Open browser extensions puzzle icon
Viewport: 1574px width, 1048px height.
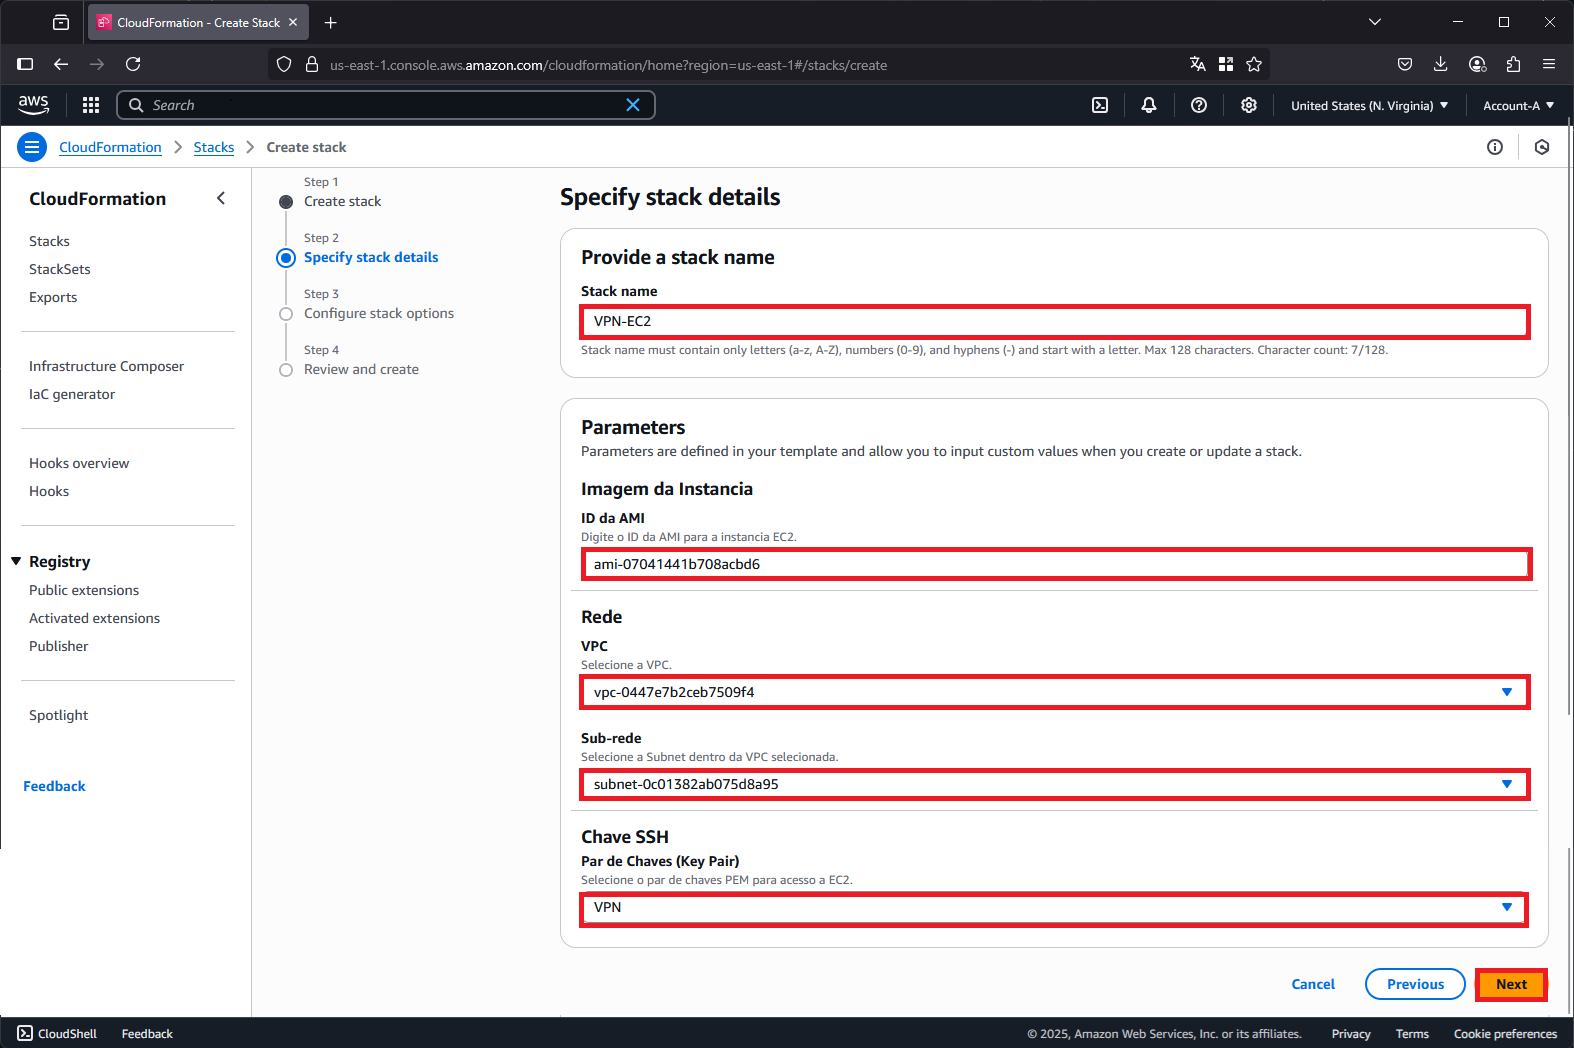(x=1513, y=64)
